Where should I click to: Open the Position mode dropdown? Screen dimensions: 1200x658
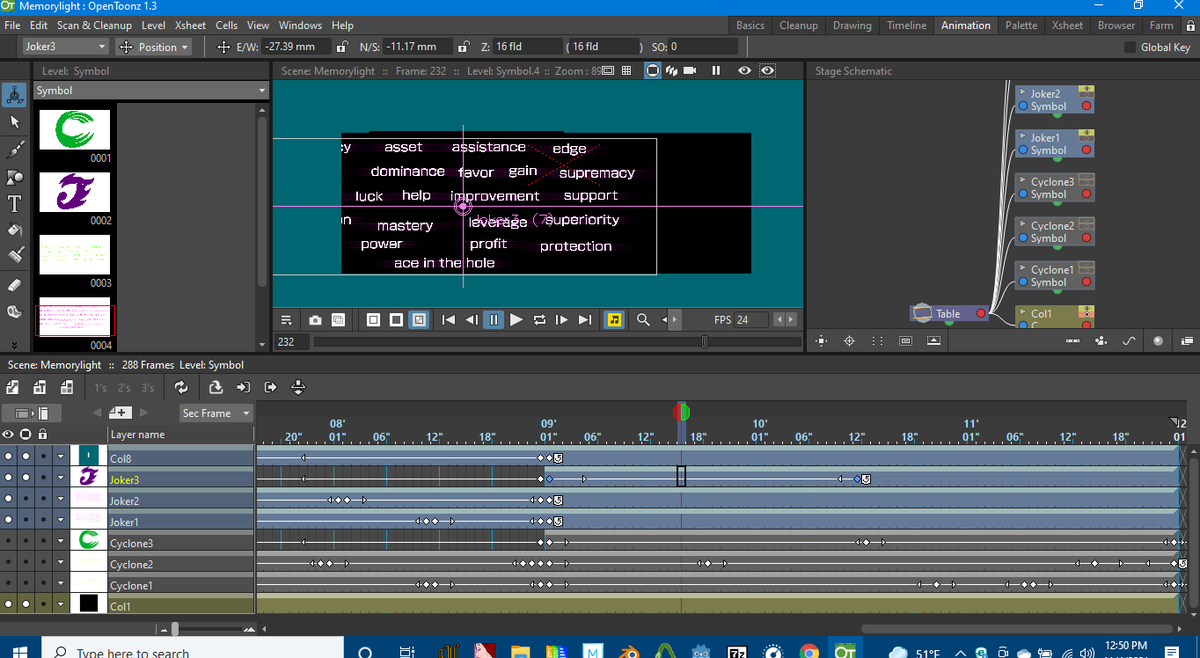pos(153,47)
